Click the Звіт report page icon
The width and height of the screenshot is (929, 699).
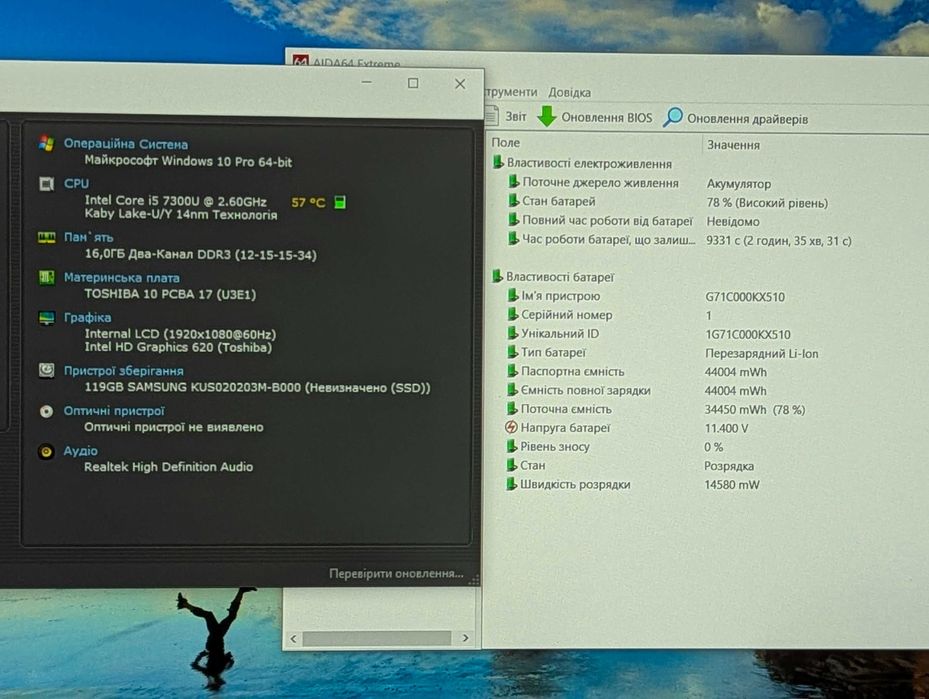point(492,115)
